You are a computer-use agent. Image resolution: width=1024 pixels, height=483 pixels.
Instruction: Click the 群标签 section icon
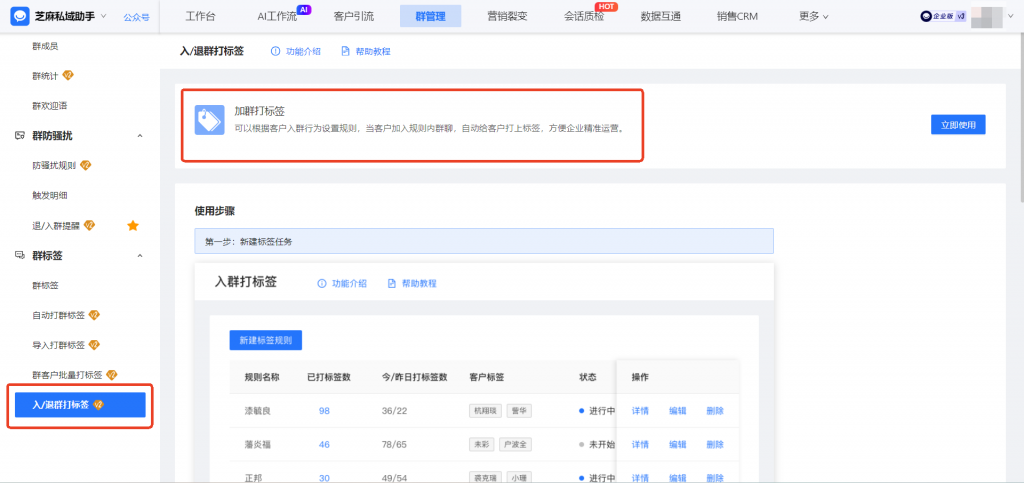[20, 255]
